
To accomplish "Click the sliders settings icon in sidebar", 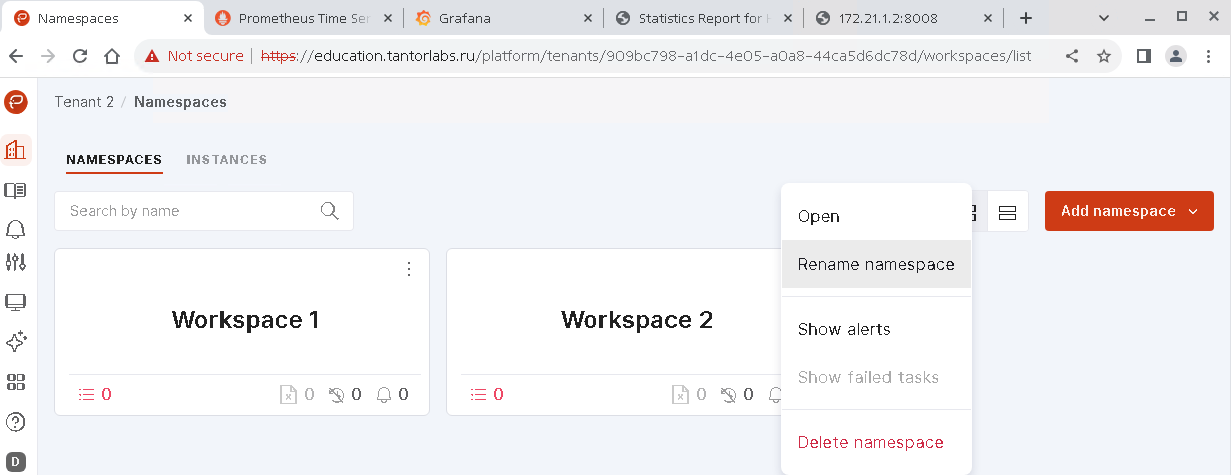I will pyautogui.click(x=16, y=262).
